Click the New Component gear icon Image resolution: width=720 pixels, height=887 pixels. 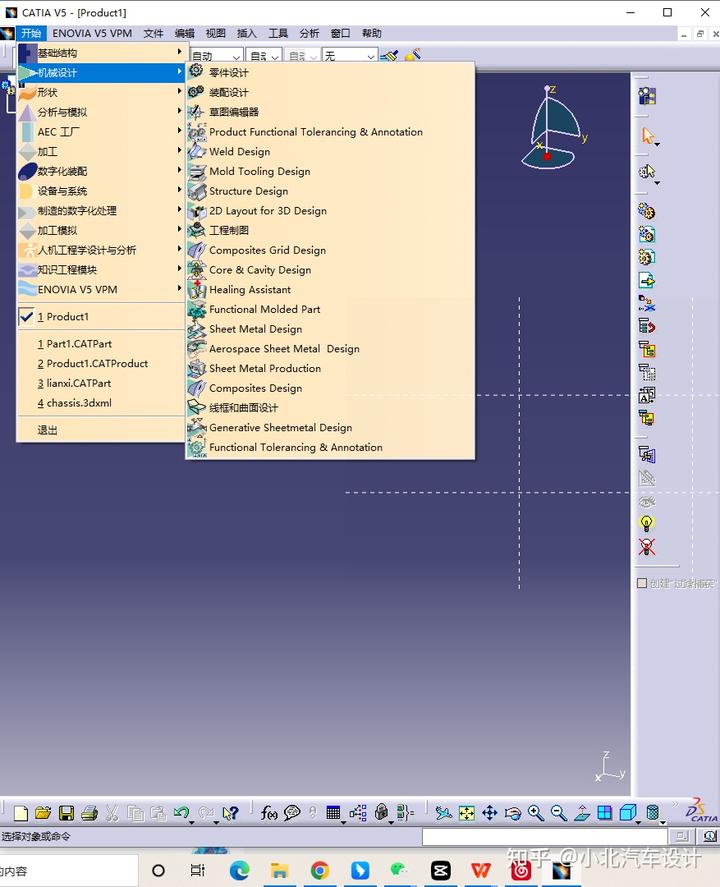coord(646,211)
